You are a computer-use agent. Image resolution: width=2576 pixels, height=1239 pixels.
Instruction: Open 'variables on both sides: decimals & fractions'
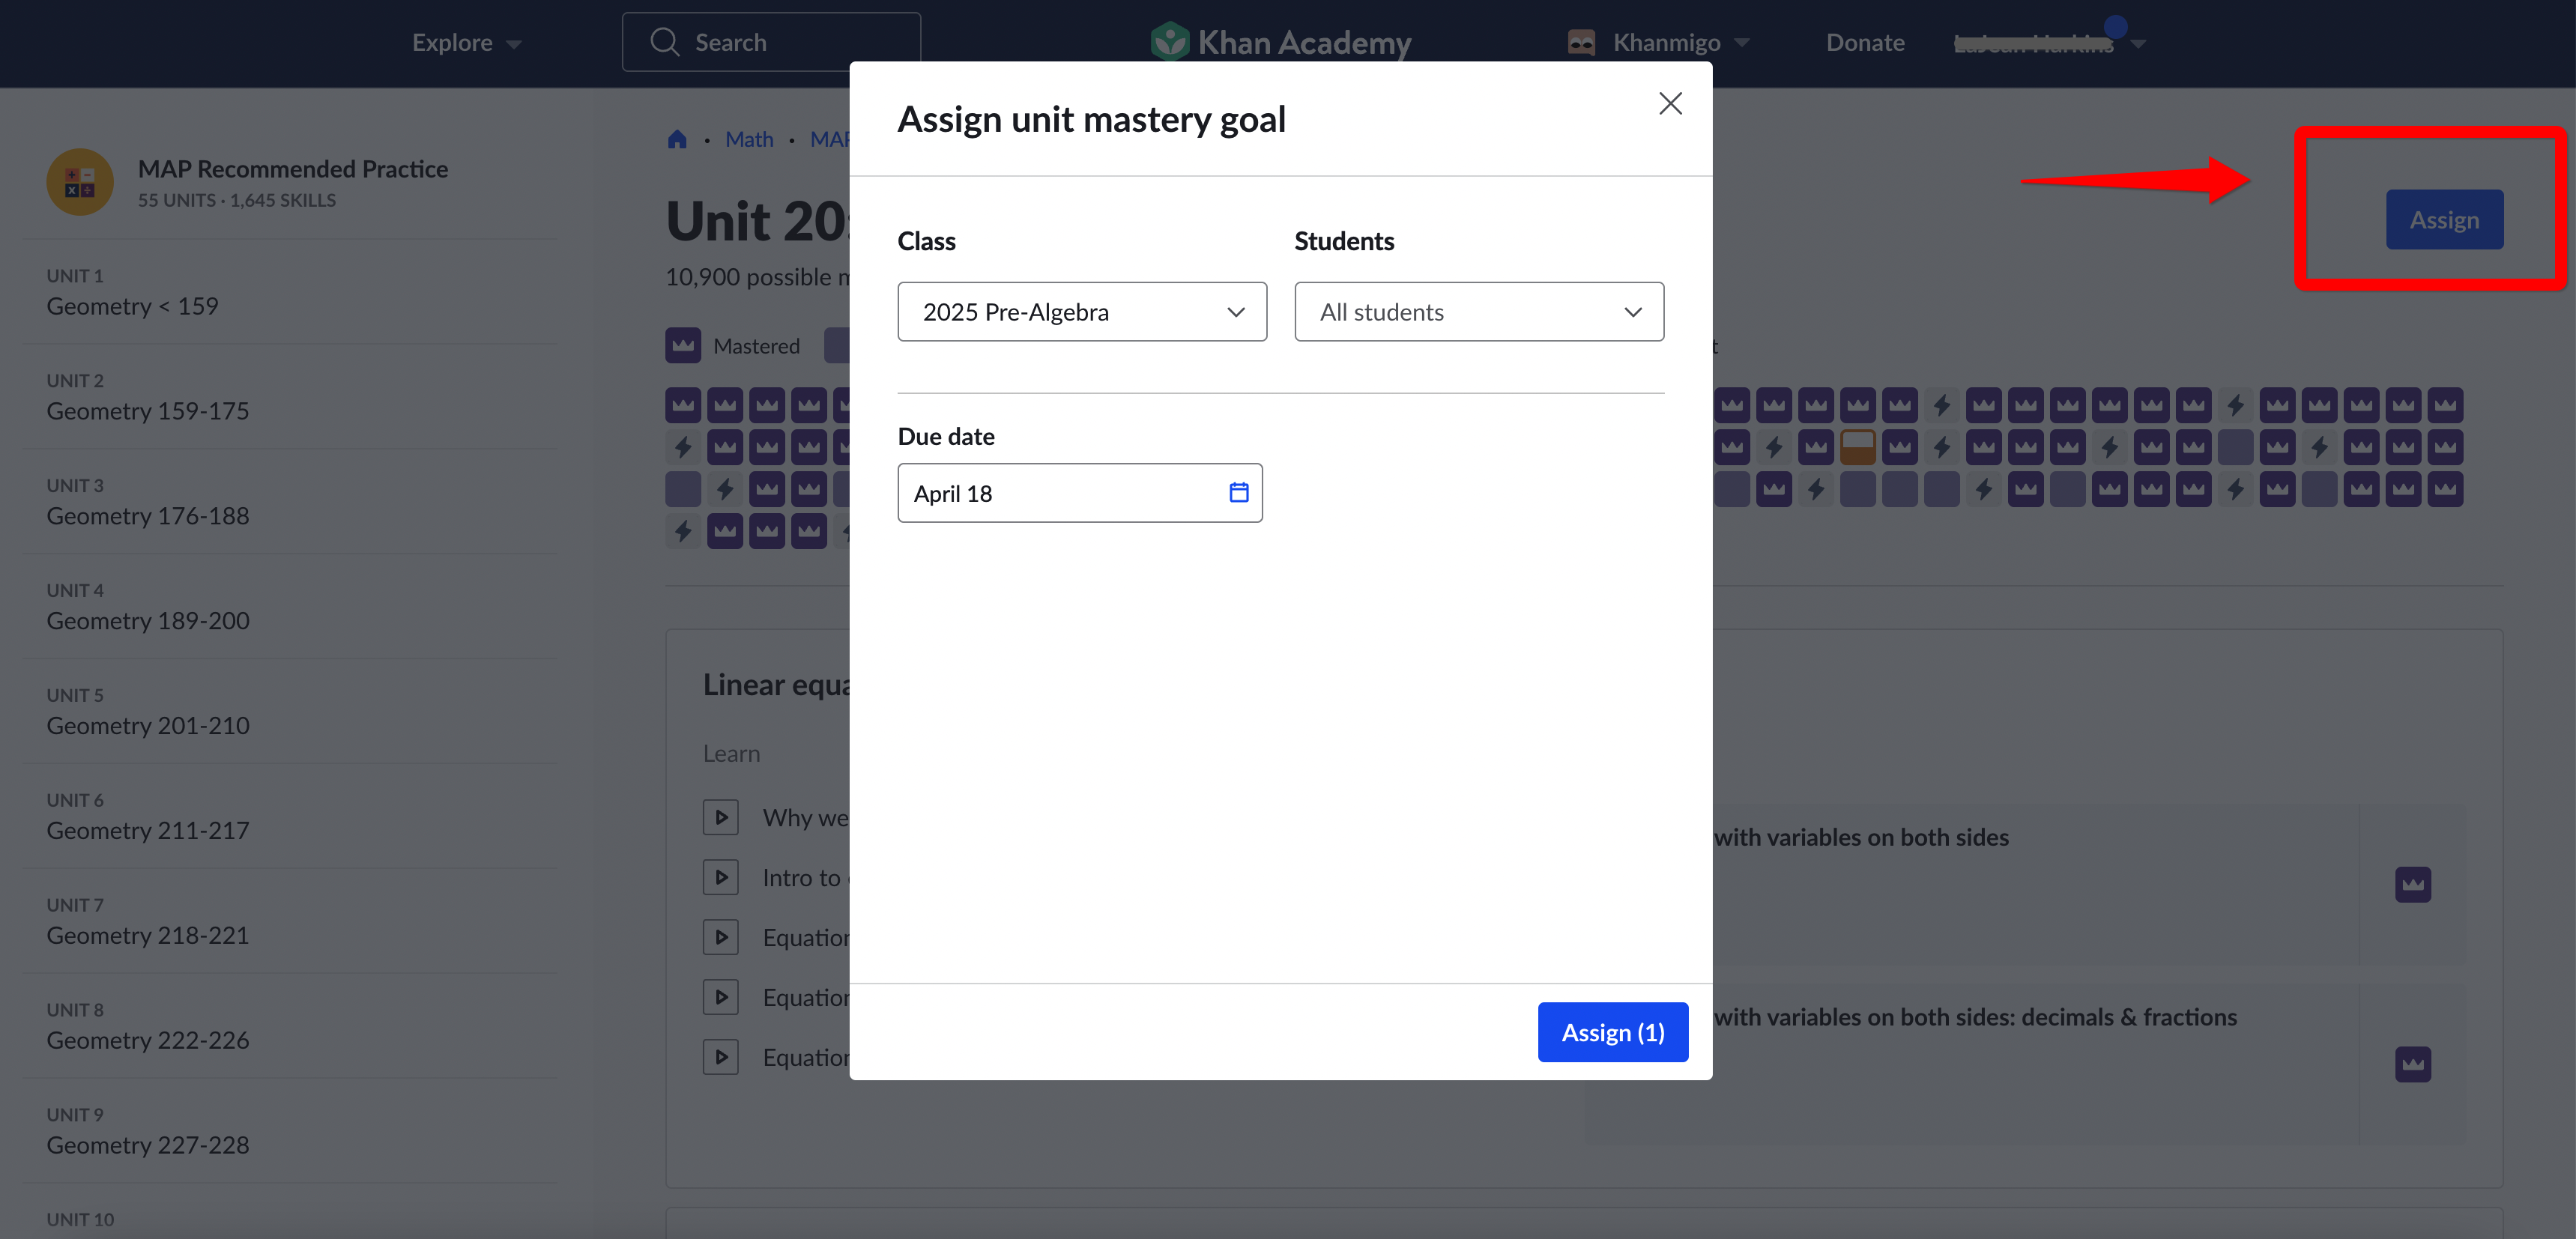point(1975,1017)
